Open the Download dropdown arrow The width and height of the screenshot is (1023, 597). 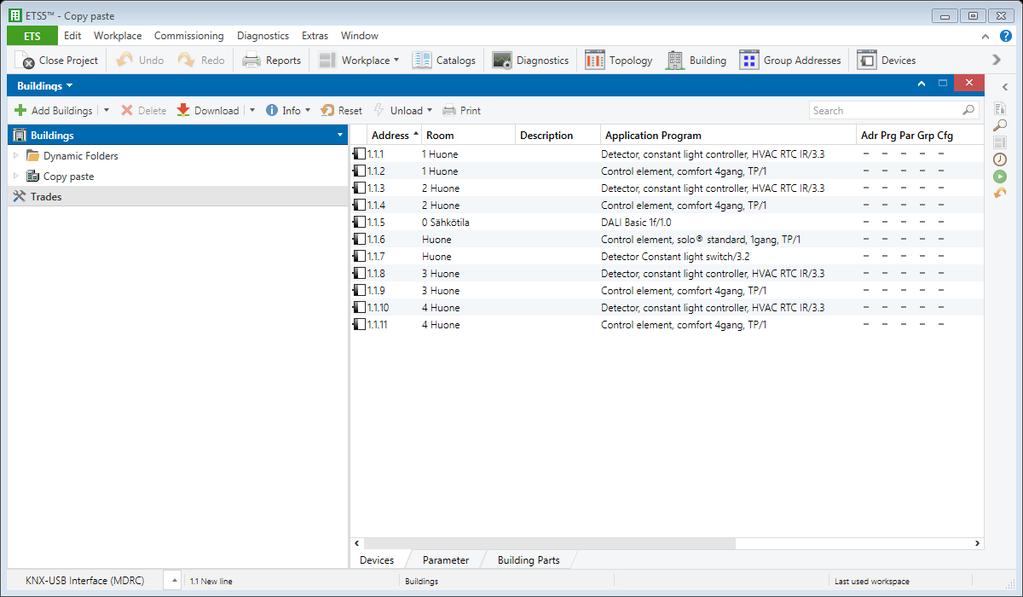(252, 110)
